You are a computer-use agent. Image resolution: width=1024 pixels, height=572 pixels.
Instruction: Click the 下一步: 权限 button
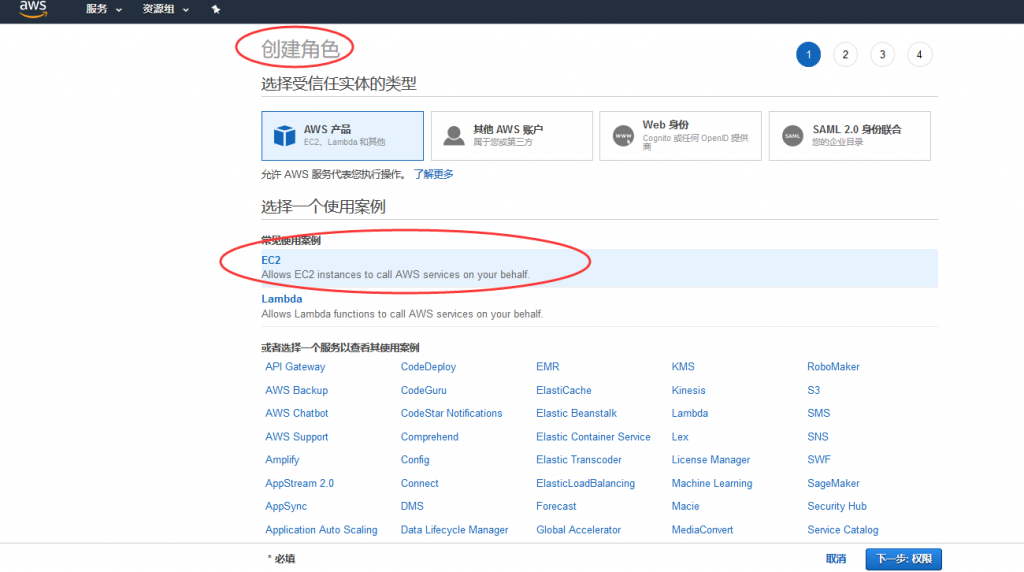[x=904, y=559]
